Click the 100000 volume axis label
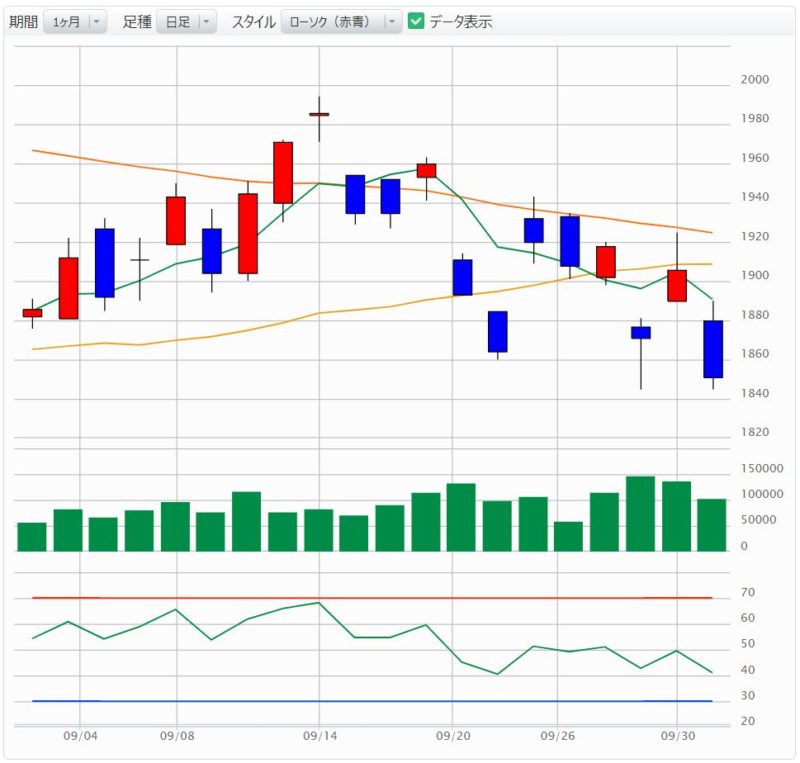The width and height of the screenshot is (800, 763). click(x=762, y=494)
